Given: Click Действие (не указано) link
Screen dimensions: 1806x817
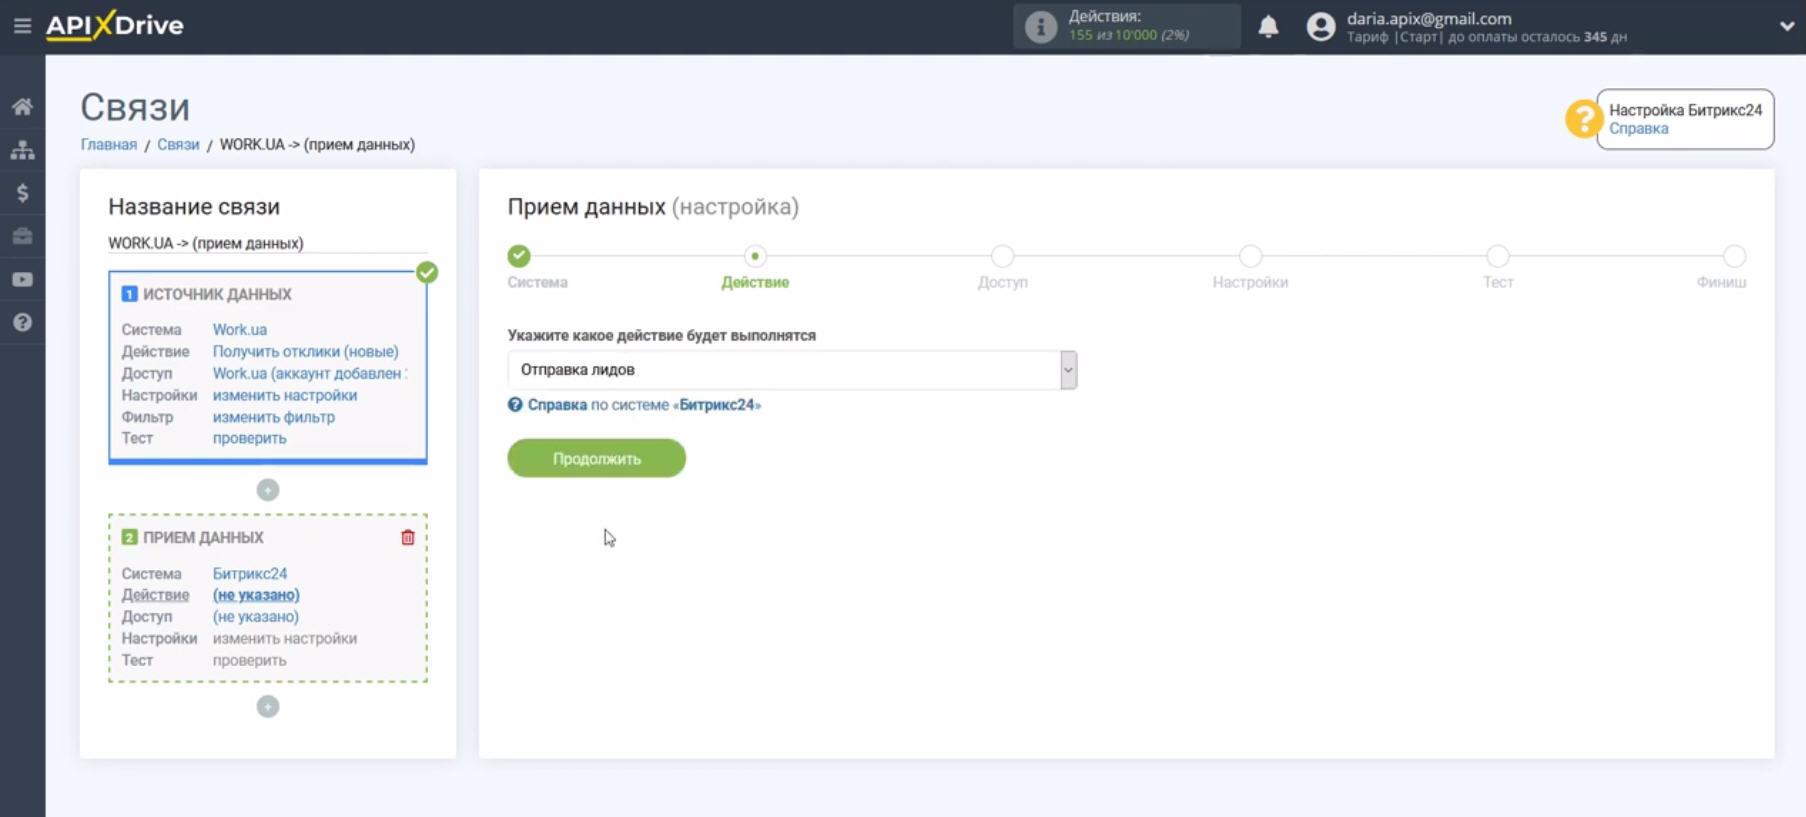Looking at the screenshot, I should tap(256, 595).
